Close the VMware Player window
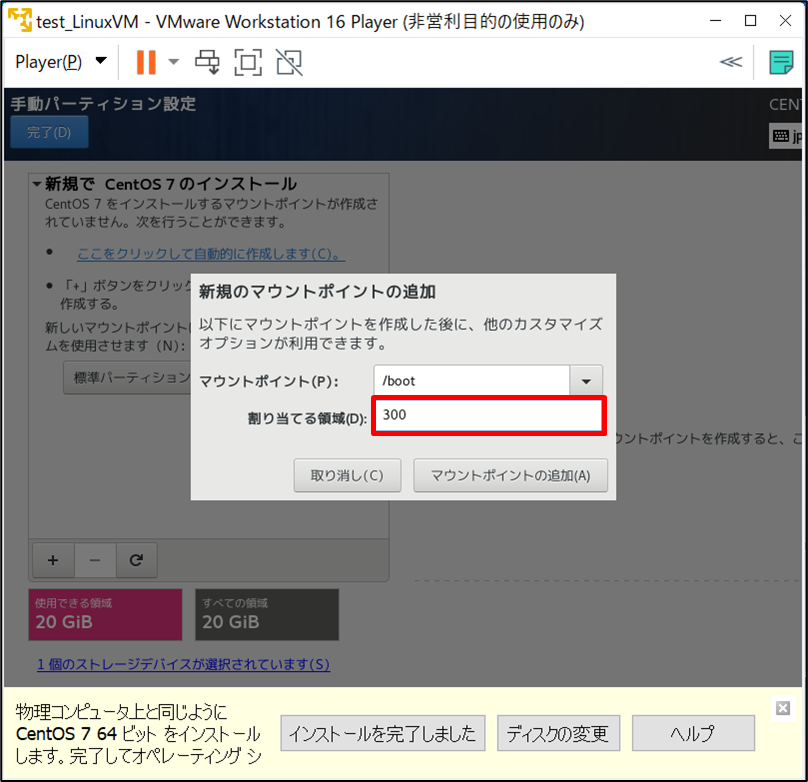 tap(785, 21)
